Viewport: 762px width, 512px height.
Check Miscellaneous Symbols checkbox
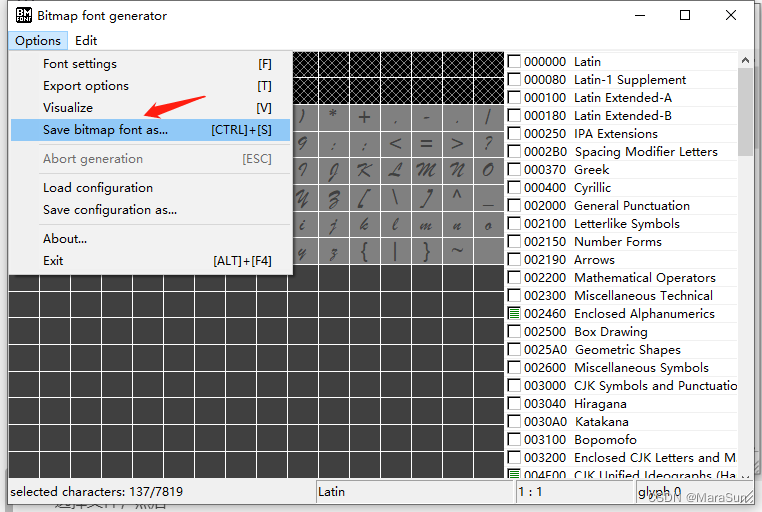tap(514, 367)
